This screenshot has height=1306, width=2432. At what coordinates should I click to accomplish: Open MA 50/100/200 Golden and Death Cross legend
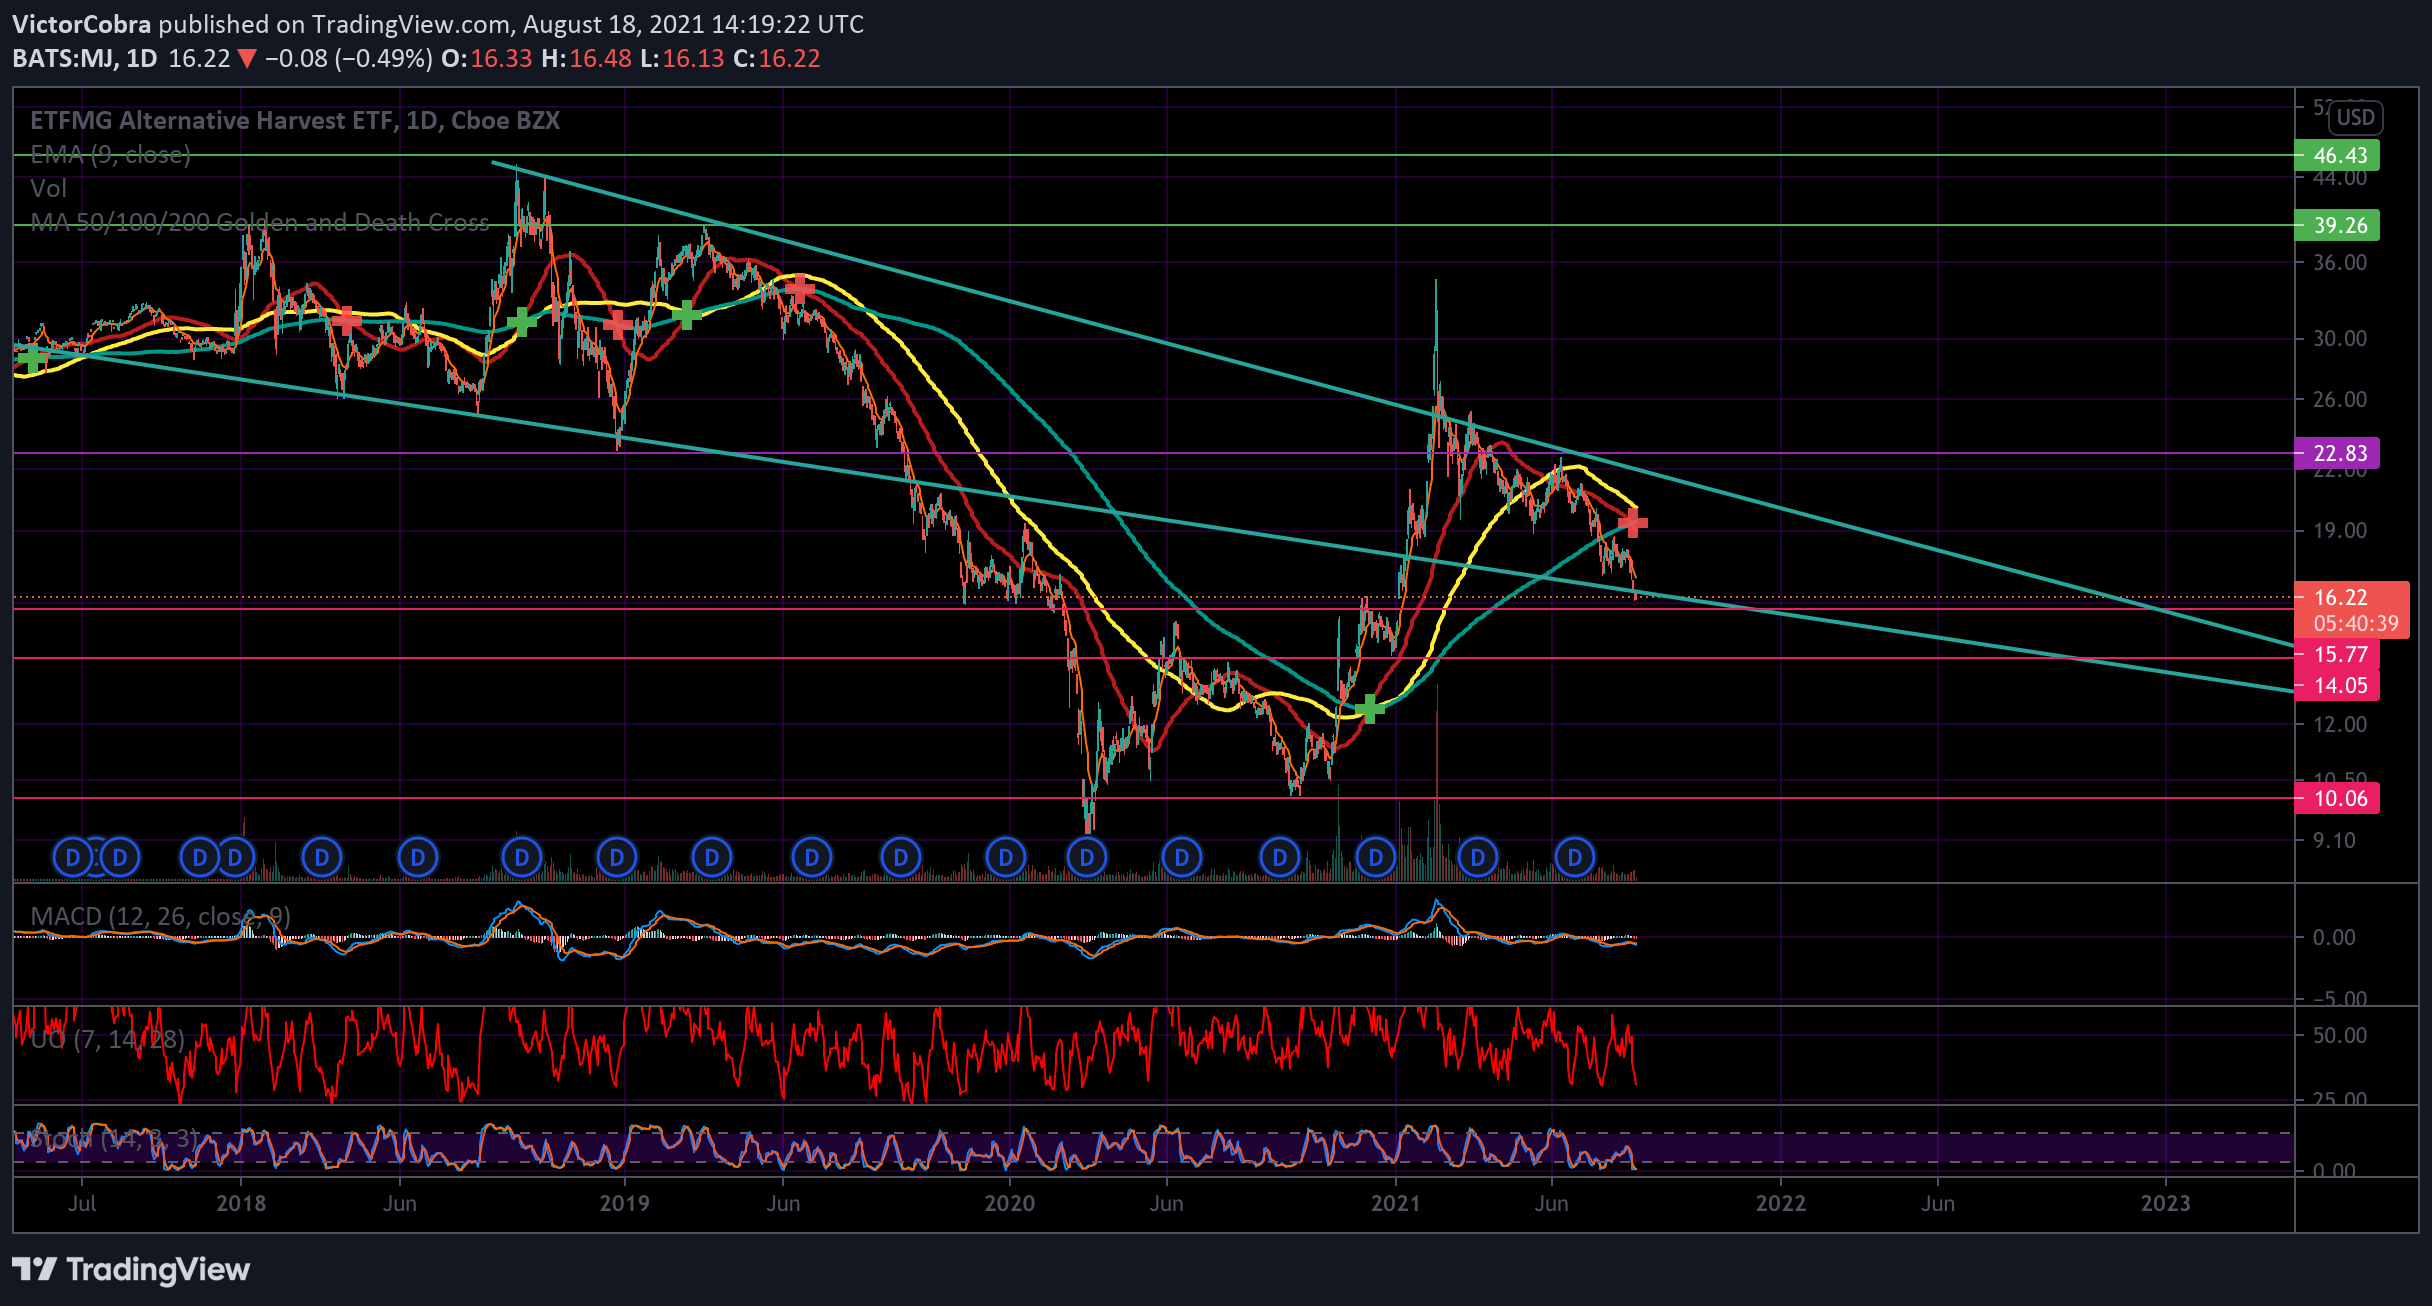(x=260, y=222)
